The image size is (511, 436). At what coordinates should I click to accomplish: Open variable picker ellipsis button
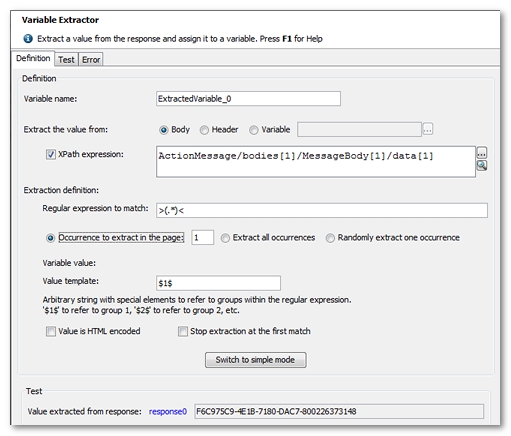tap(428, 129)
